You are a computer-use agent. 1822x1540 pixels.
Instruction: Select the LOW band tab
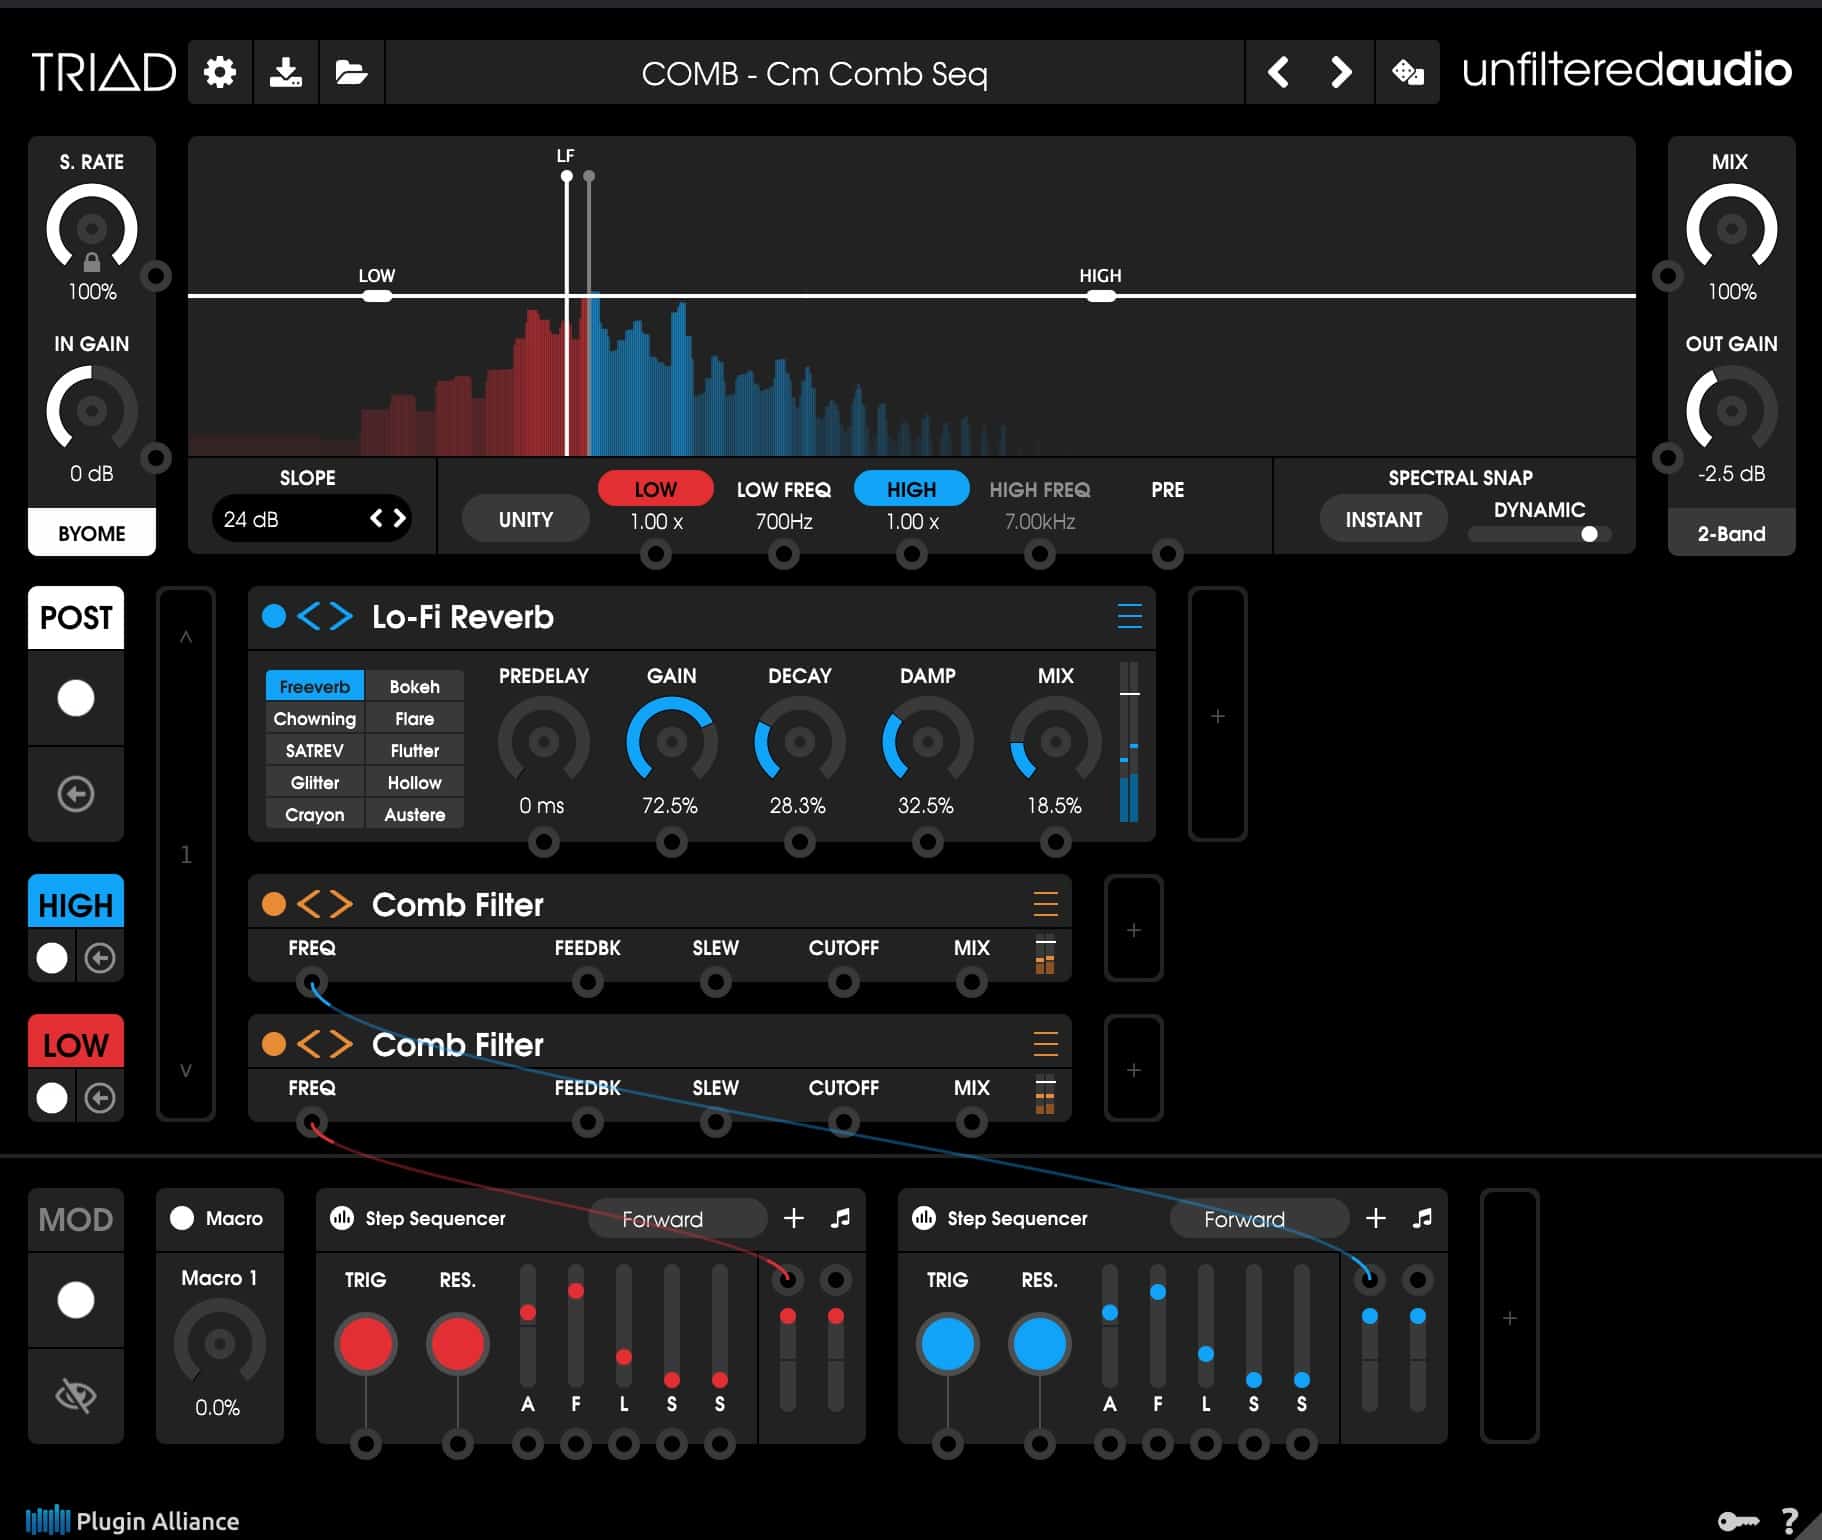pyautogui.click(x=76, y=1044)
